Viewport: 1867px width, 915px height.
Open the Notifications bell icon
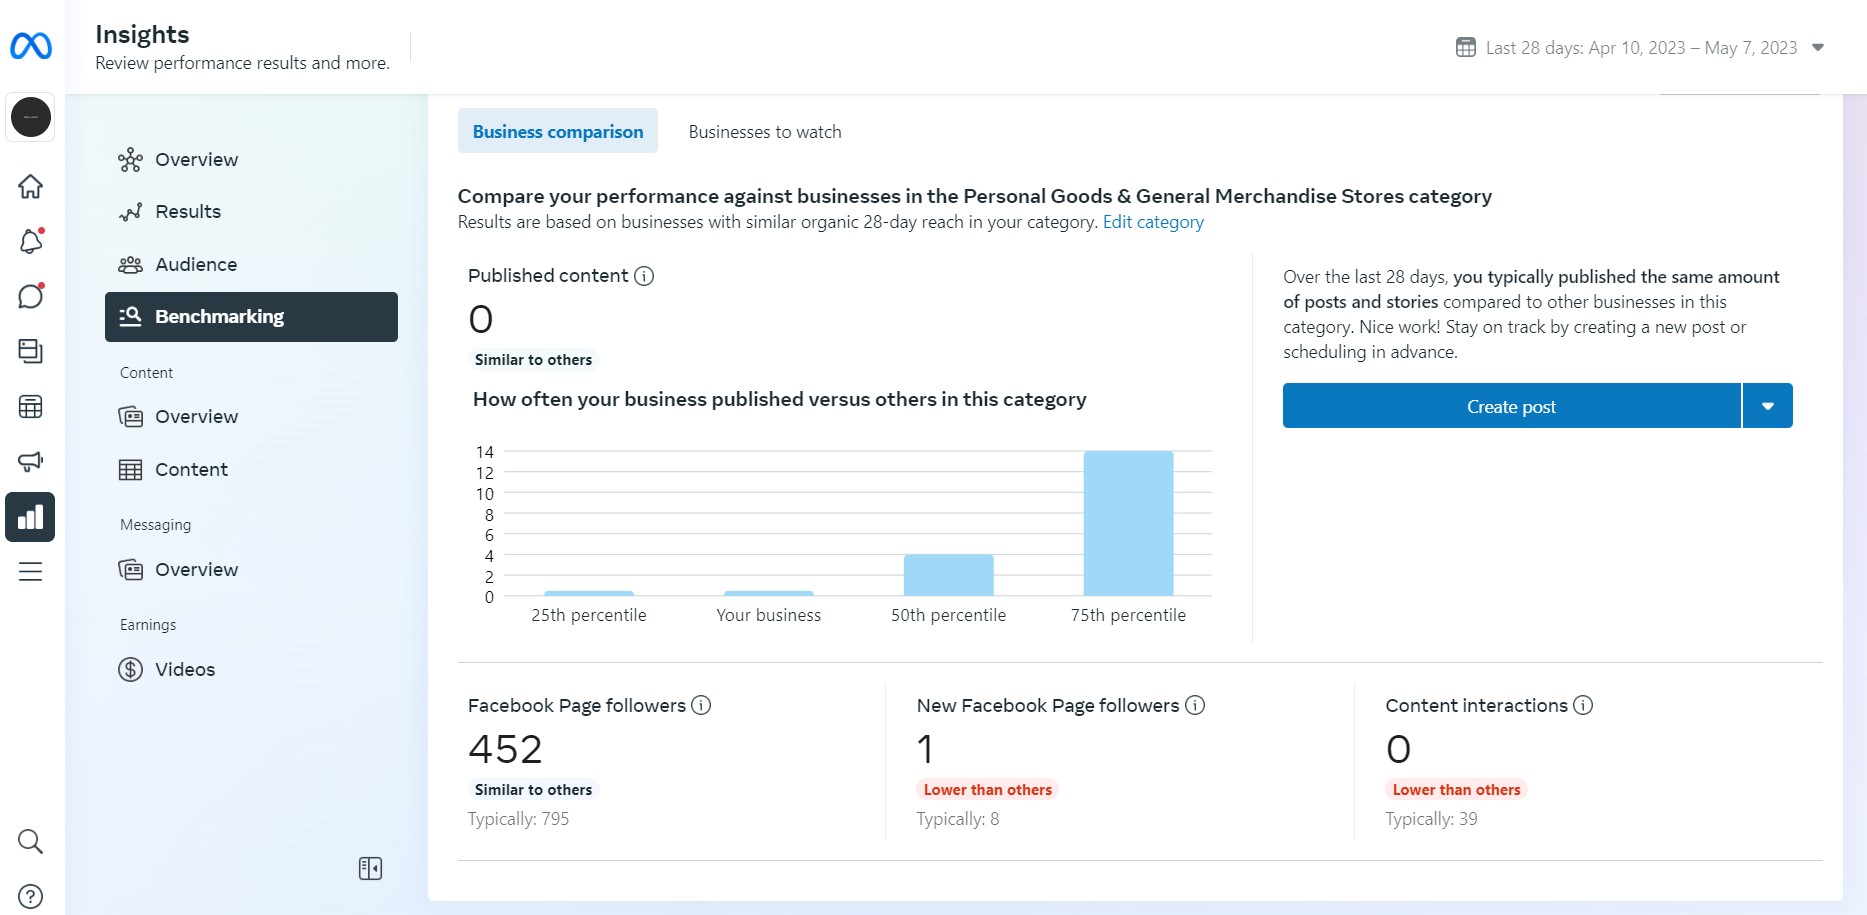pyautogui.click(x=30, y=241)
